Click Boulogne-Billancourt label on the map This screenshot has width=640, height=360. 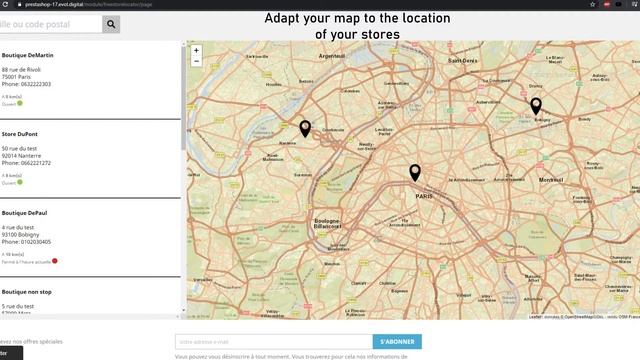tap(327, 223)
